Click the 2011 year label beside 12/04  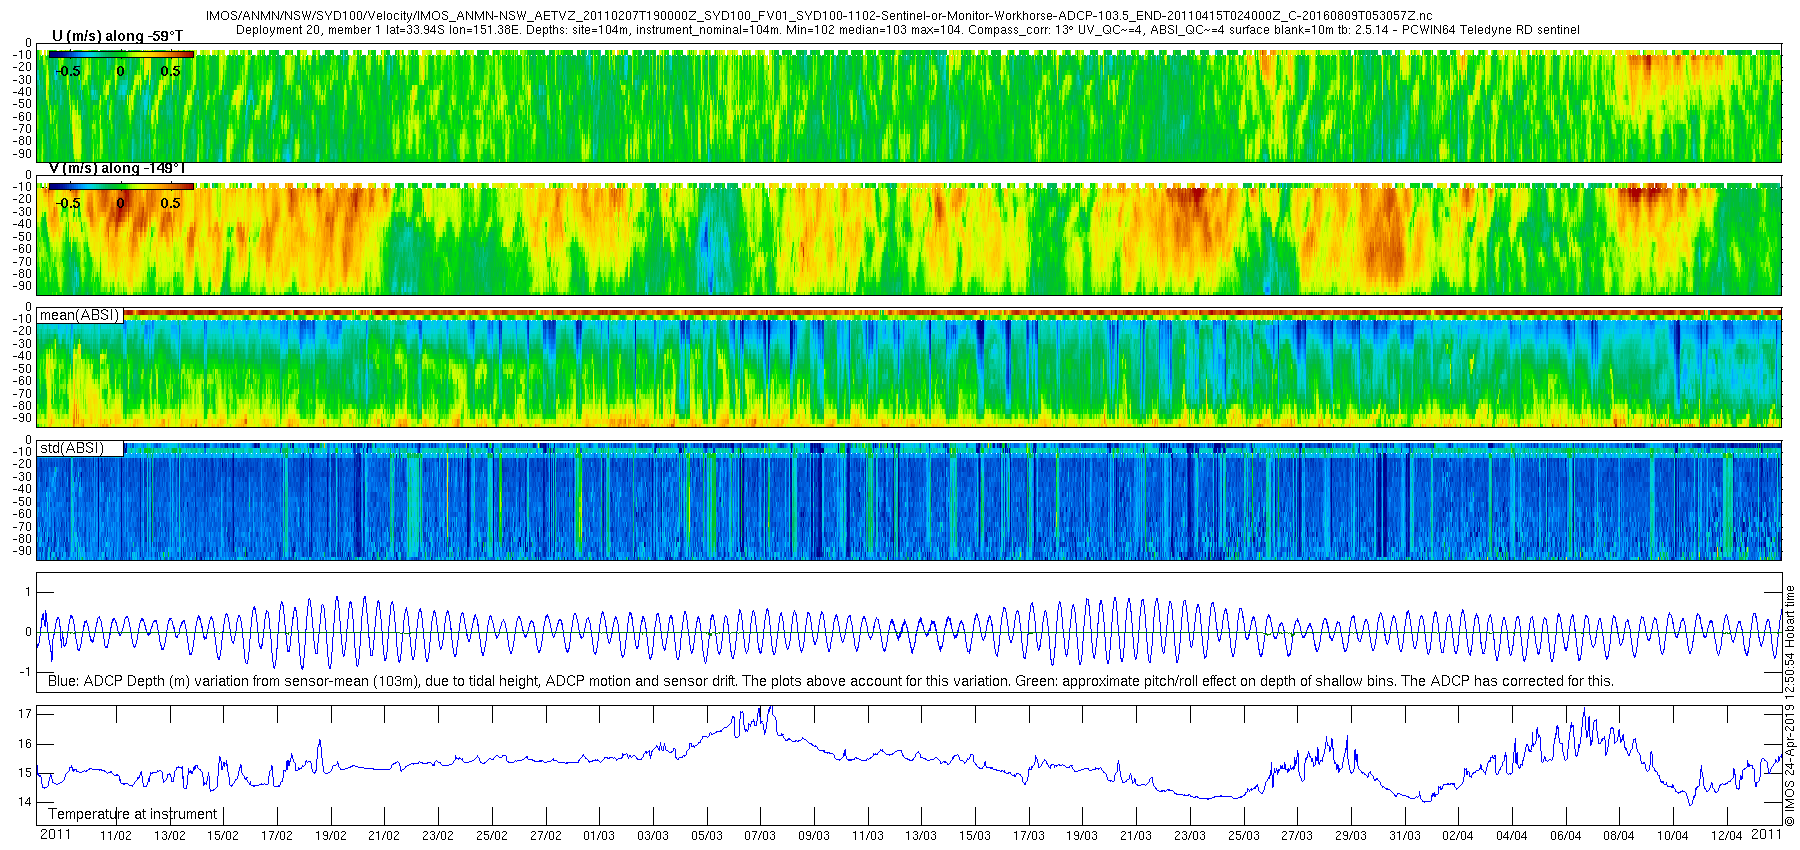(1767, 834)
